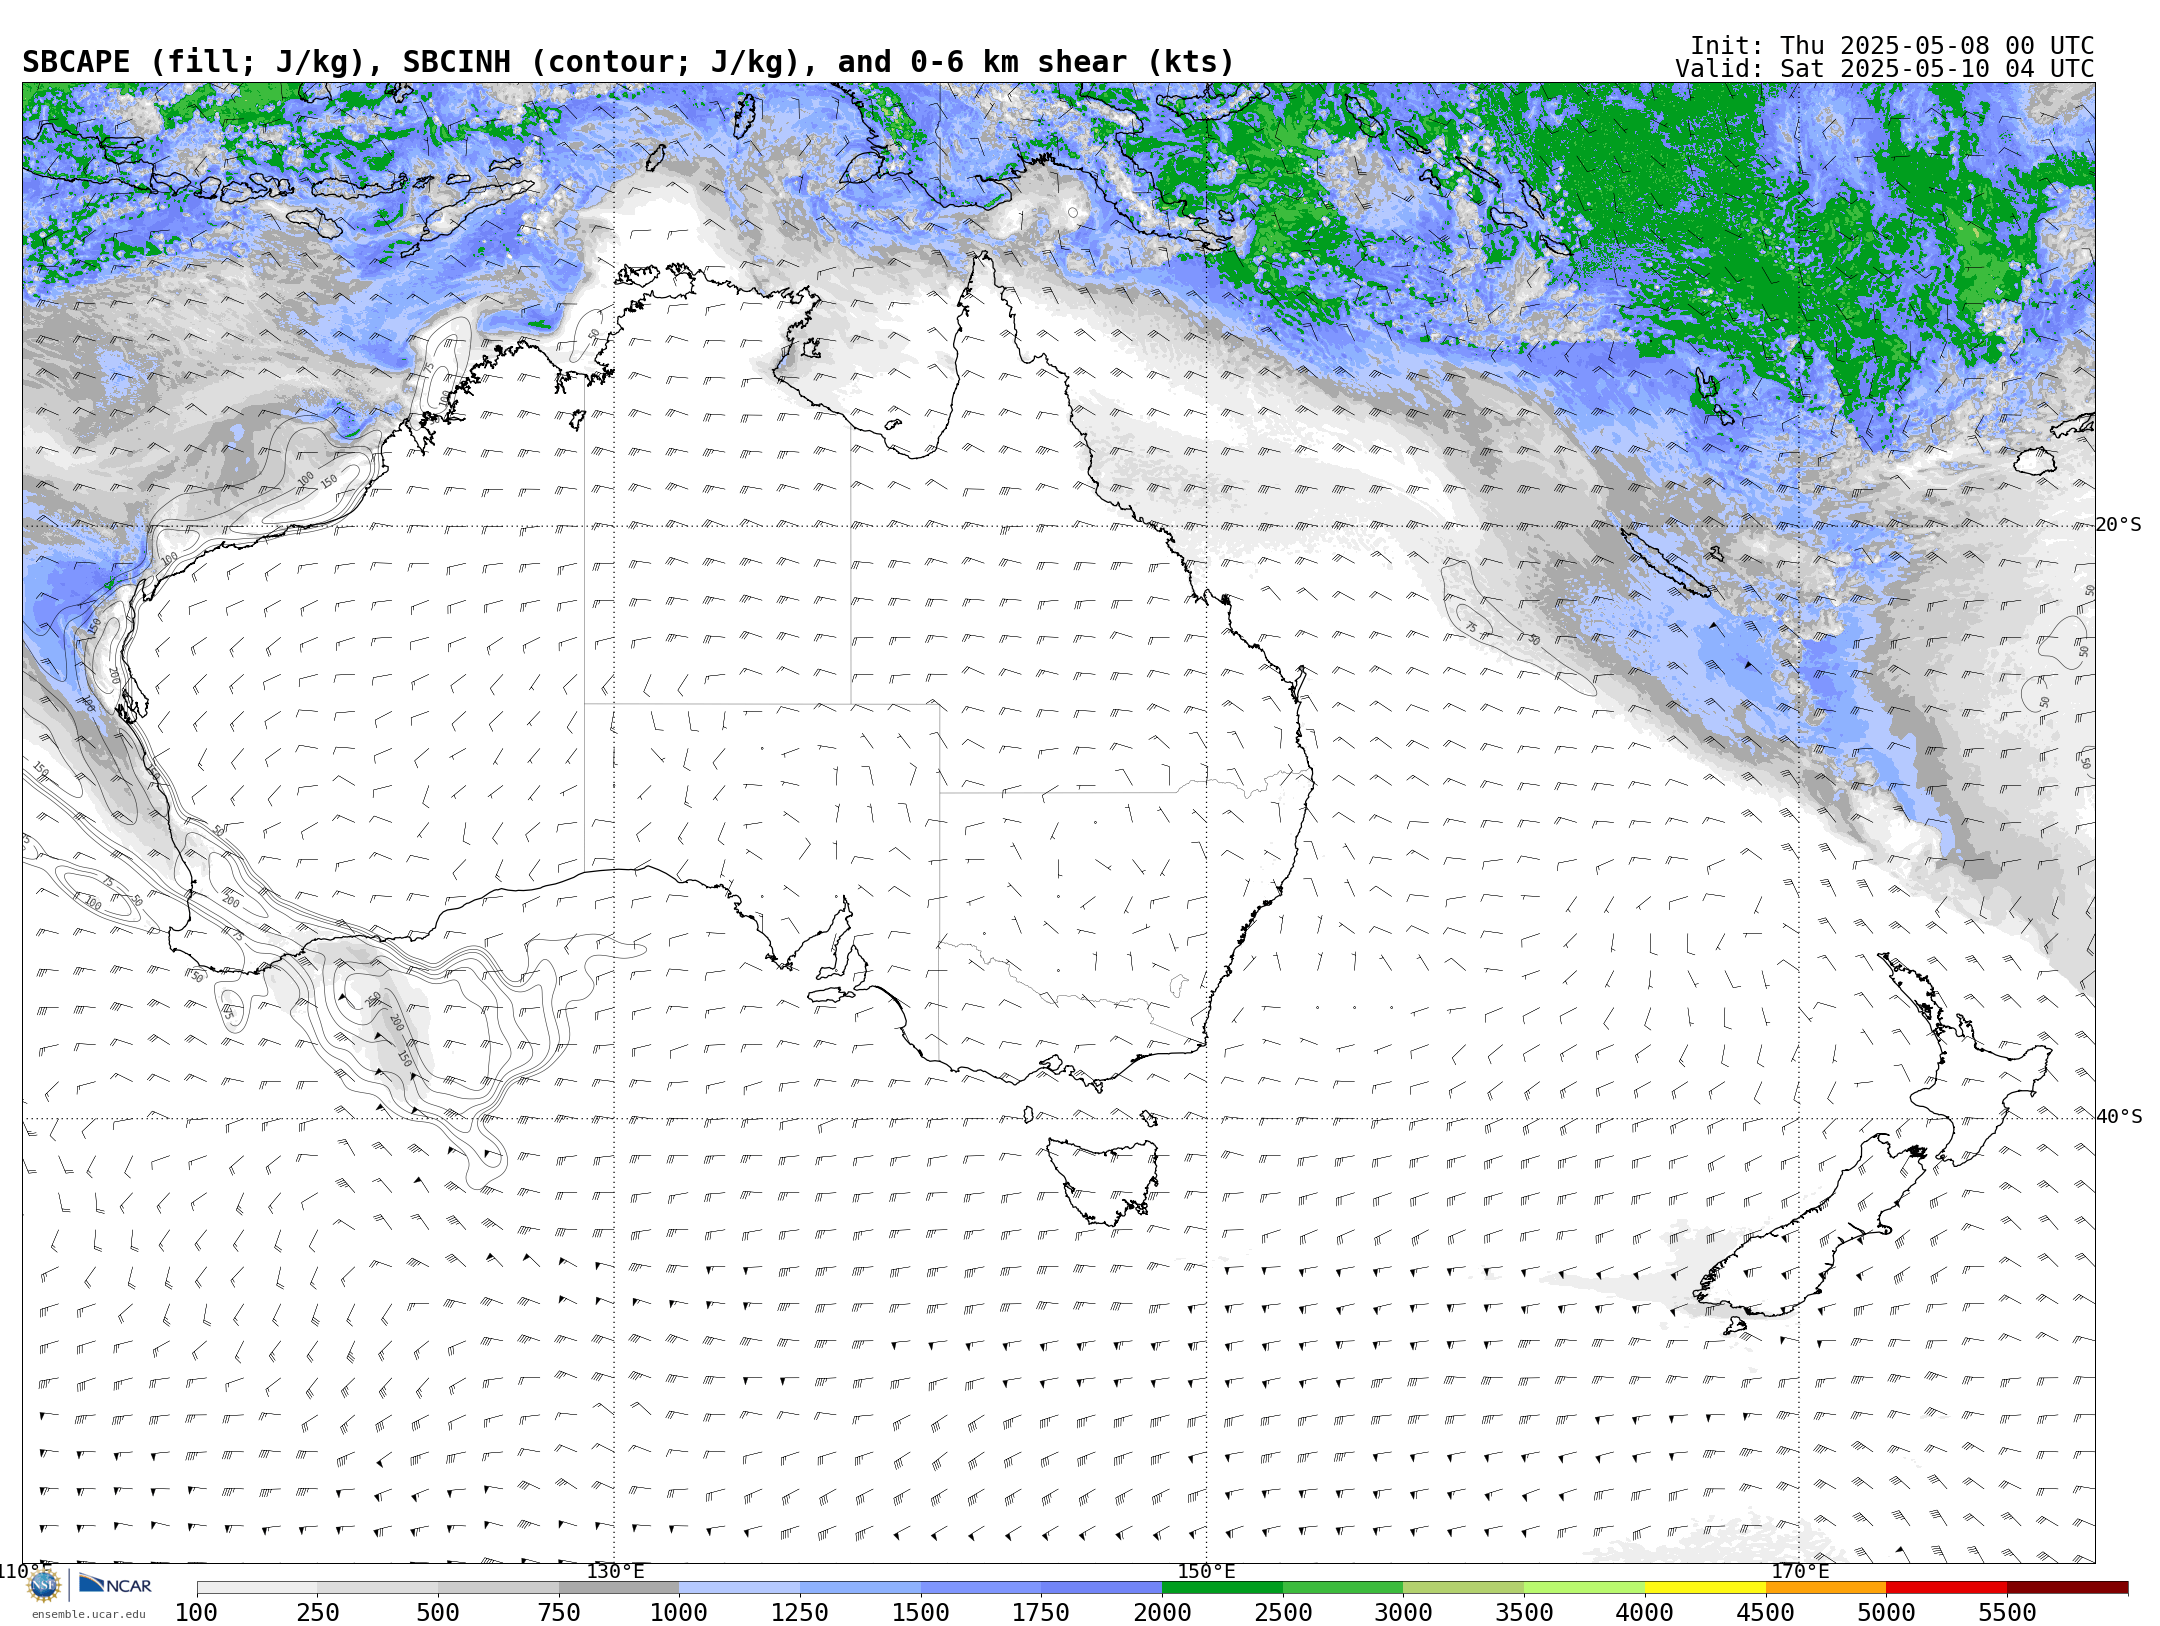Pick the dark gray 750–1000 colorbar segment

click(619, 1588)
